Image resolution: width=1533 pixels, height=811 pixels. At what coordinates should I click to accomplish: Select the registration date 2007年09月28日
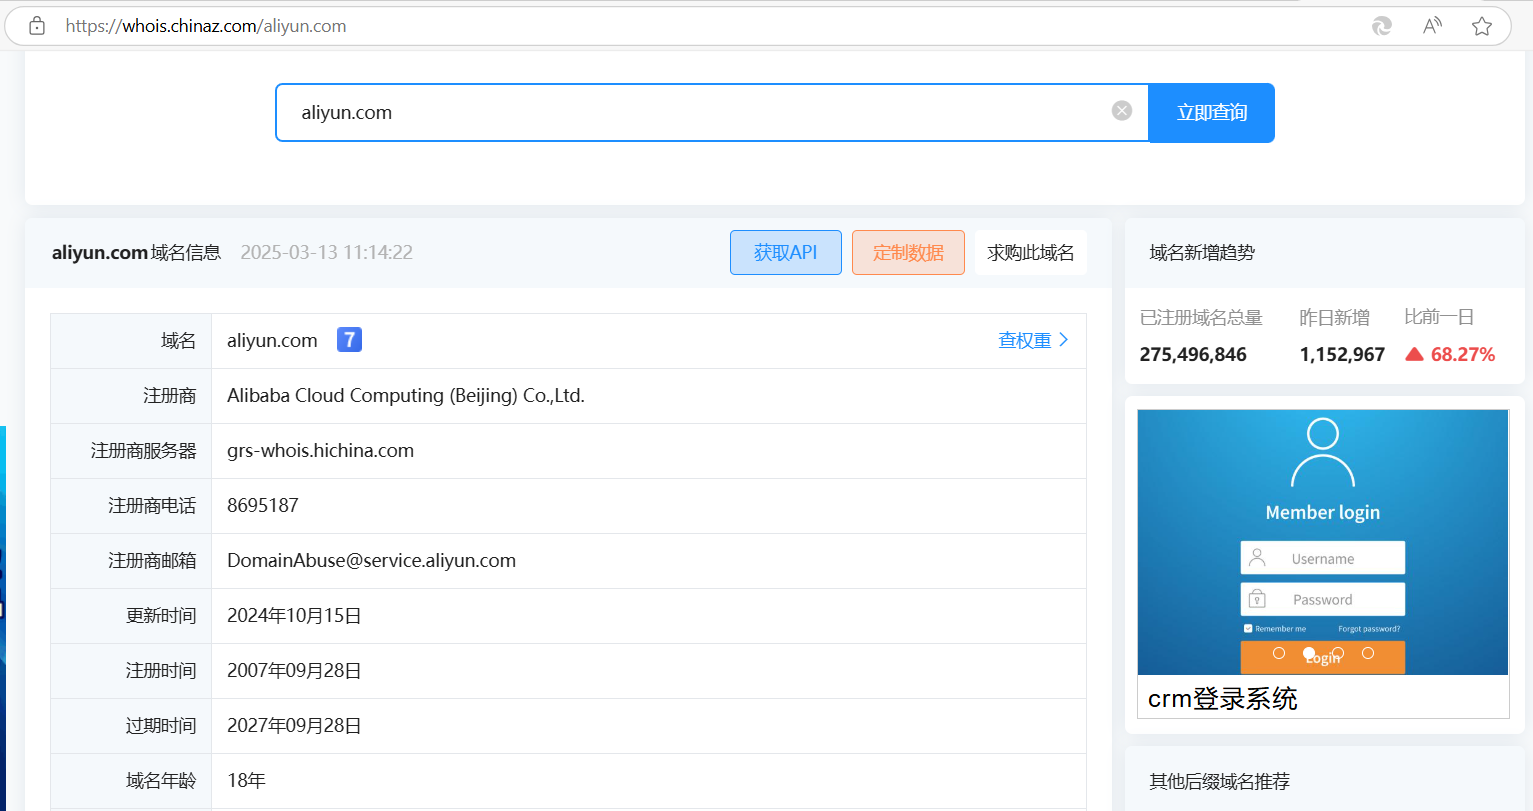pyautogui.click(x=294, y=670)
